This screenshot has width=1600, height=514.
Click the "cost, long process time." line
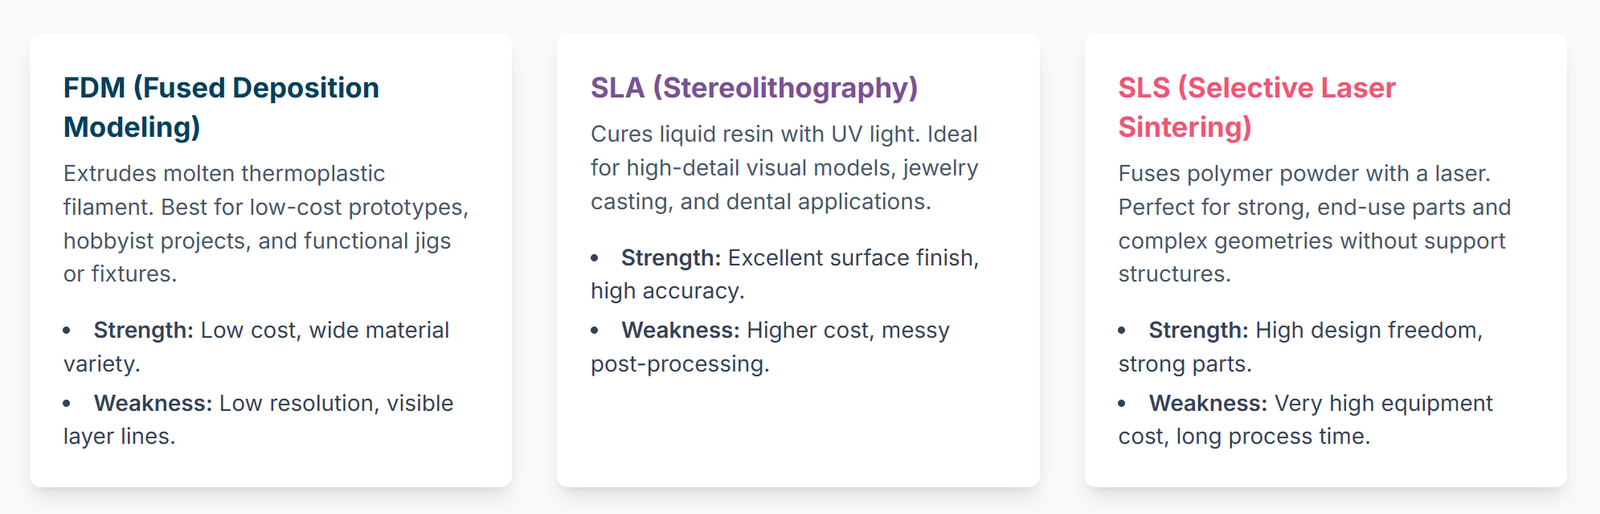pyautogui.click(x=1244, y=436)
